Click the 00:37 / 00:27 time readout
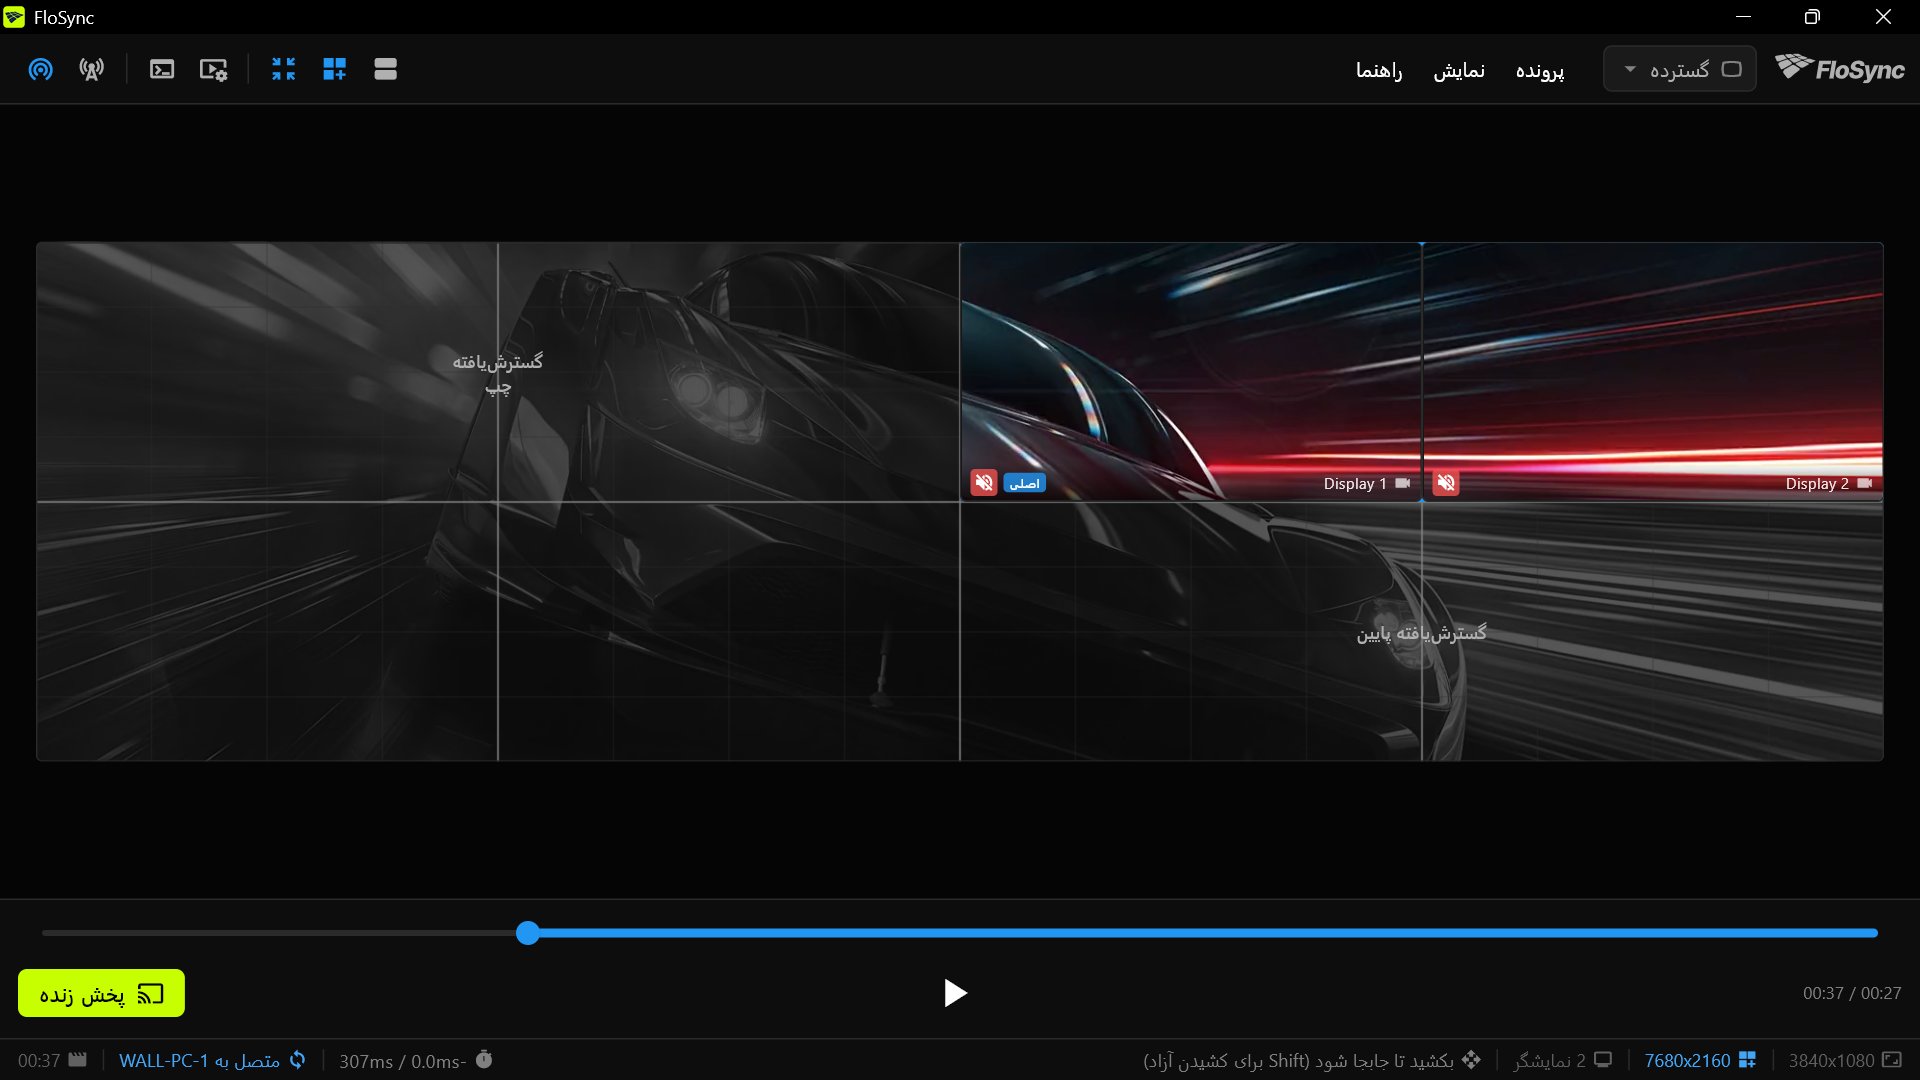Viewport: 1920px width, 1080px height. (1852, 993)
